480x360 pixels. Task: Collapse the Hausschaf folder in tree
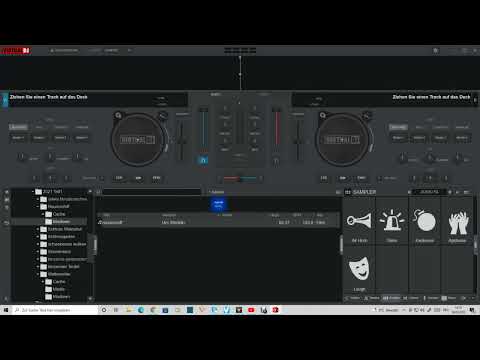click(38, 207)
